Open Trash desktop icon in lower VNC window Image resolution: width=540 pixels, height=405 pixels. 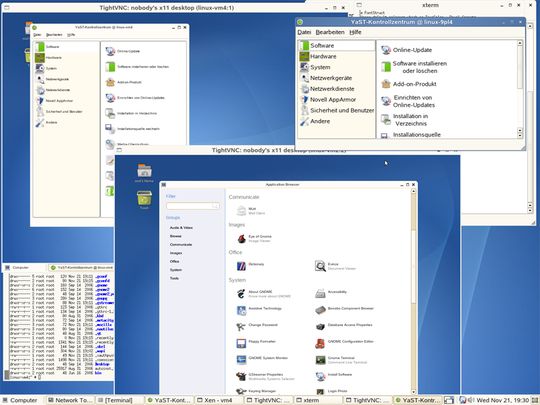tap(144, 198)
